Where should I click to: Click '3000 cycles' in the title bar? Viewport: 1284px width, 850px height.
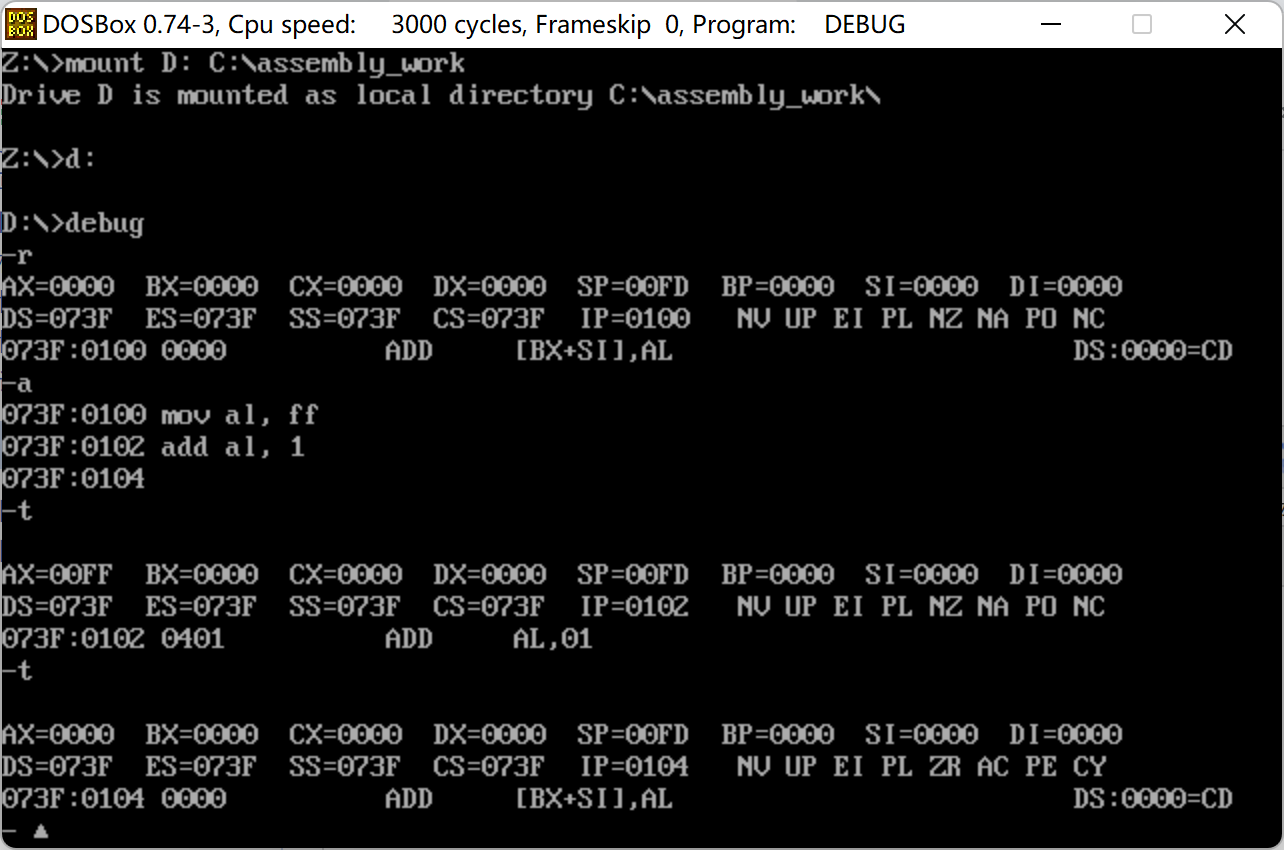[x=456, y=24]
